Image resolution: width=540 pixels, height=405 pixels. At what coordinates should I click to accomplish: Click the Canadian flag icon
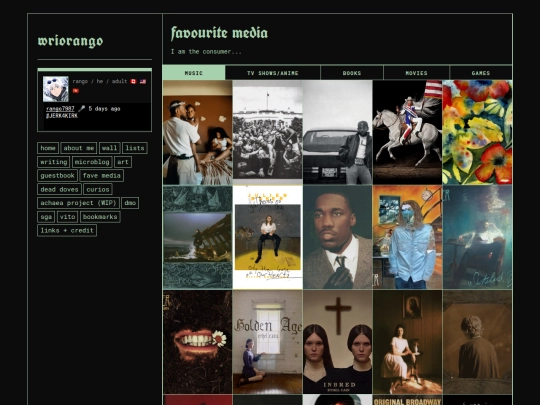click(x=134, y=82)
